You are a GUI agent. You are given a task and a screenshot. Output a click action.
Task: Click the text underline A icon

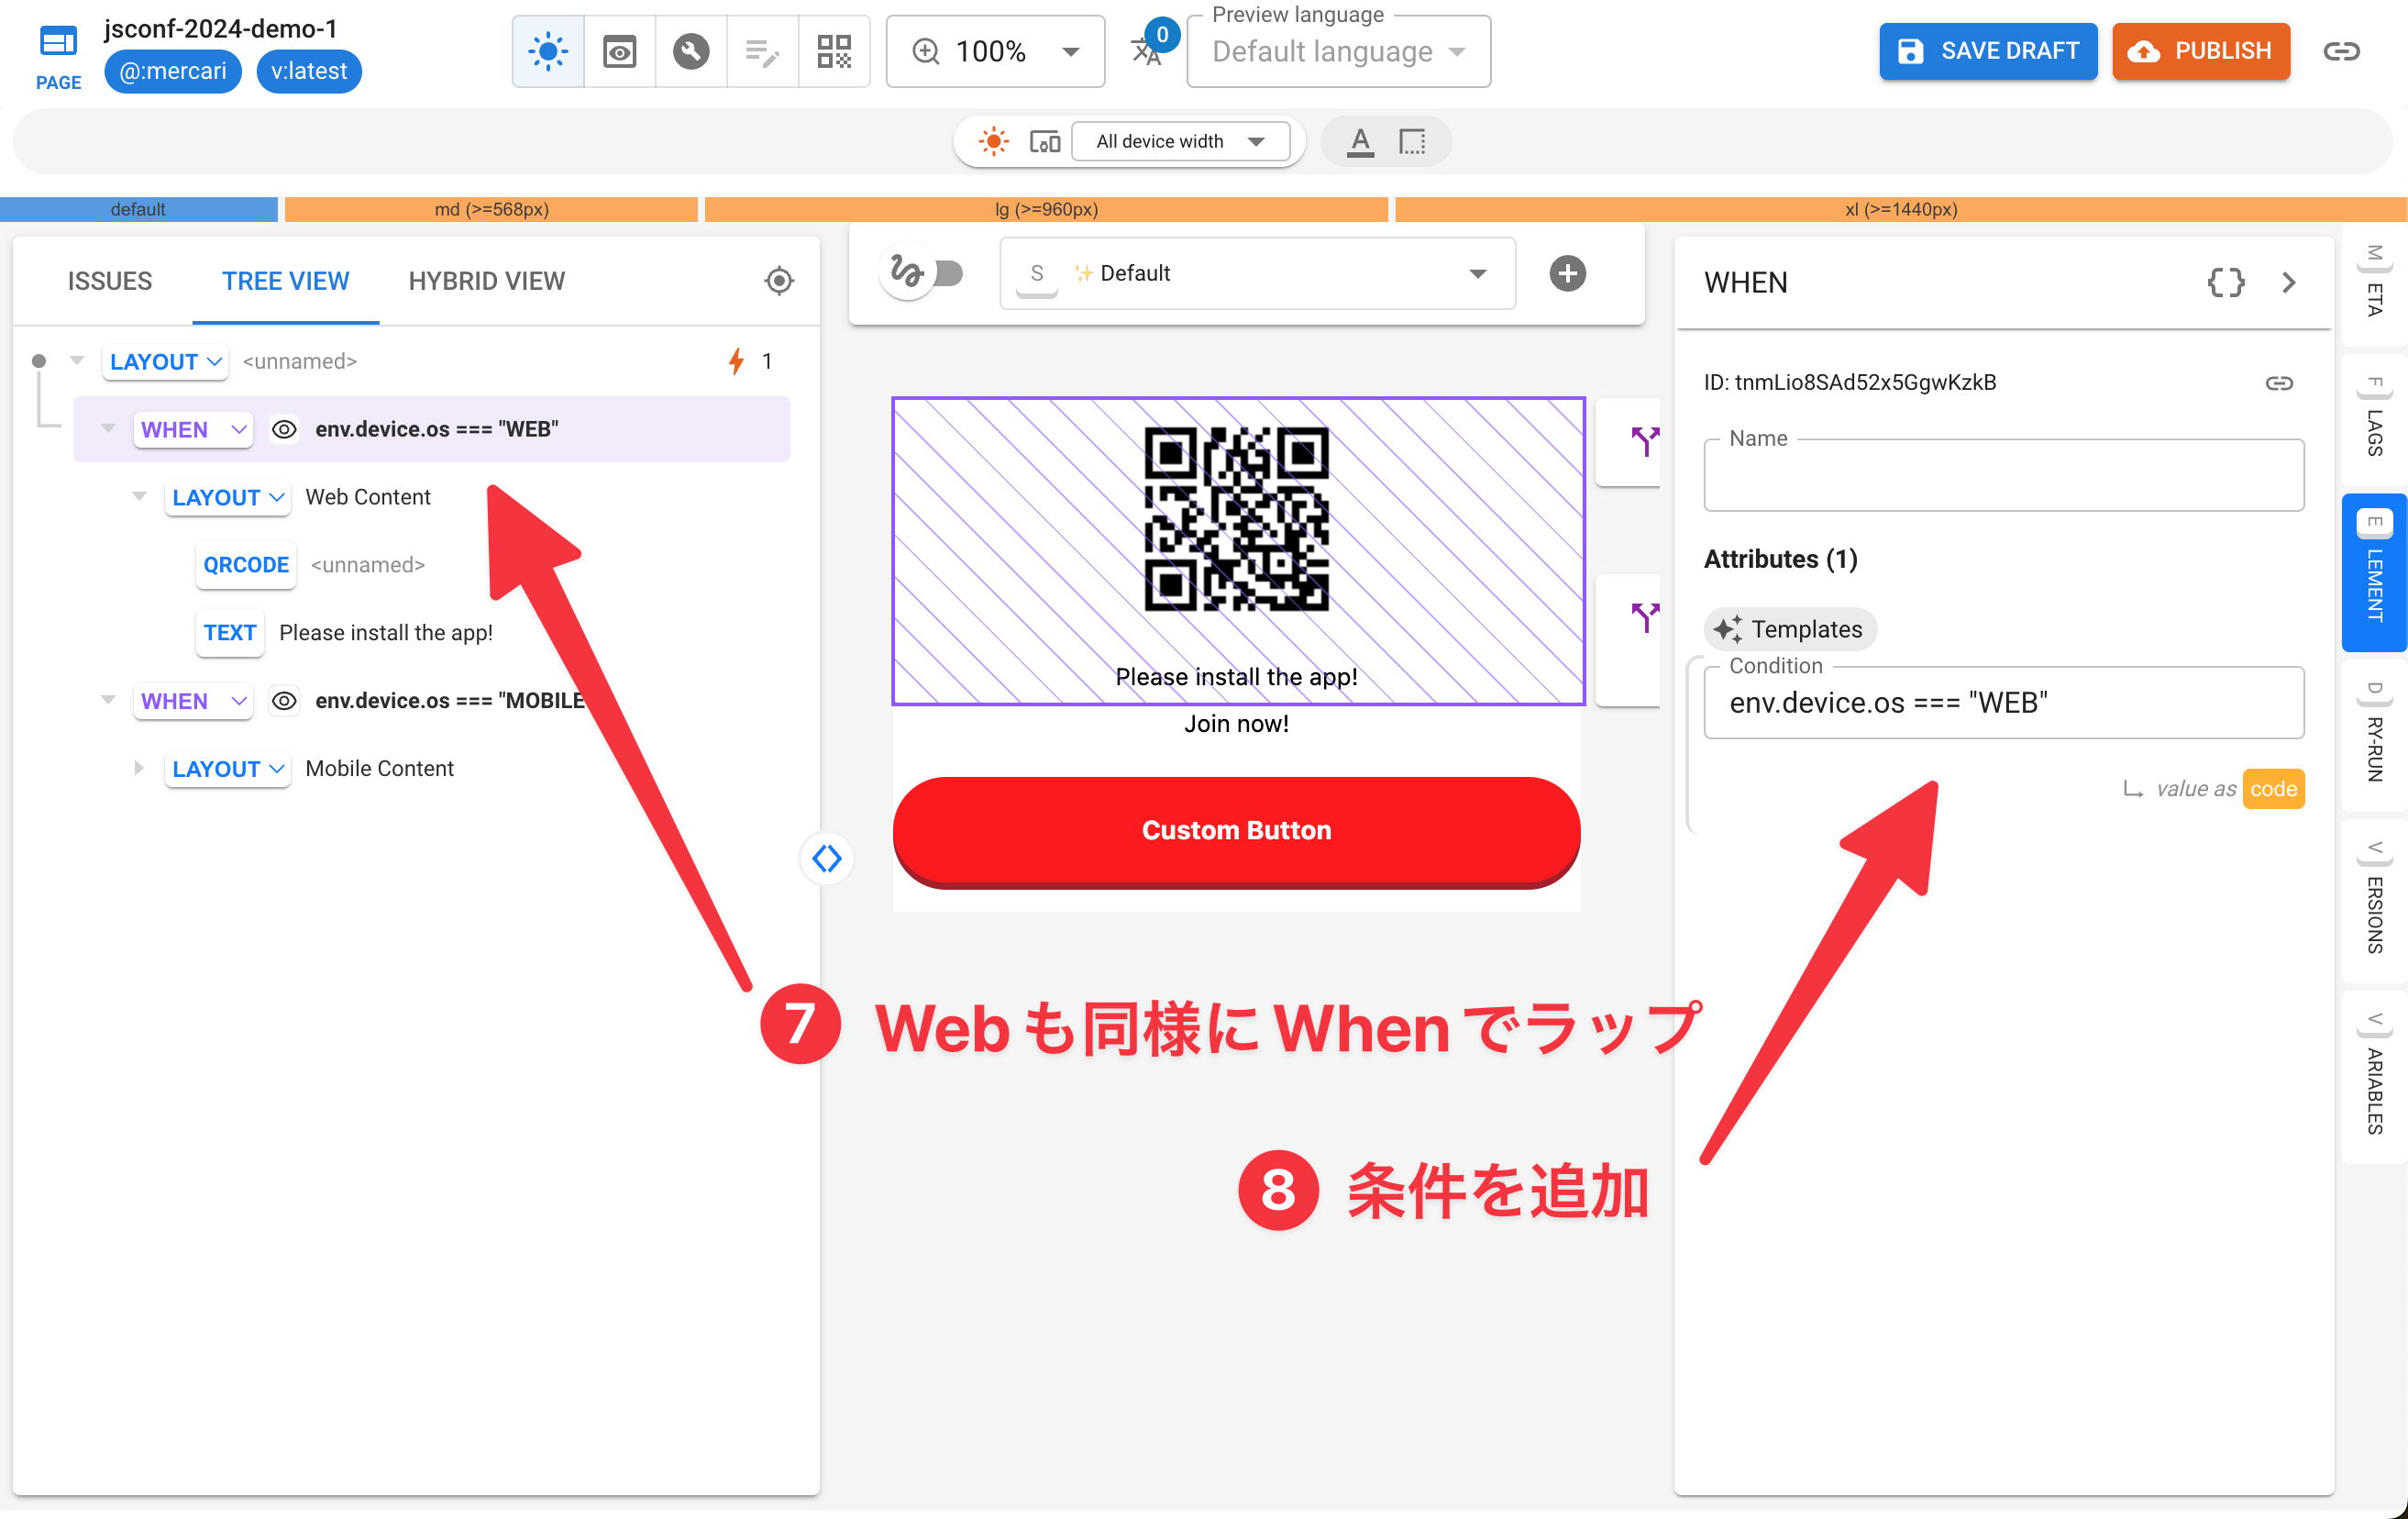[x=1360, y=141]
